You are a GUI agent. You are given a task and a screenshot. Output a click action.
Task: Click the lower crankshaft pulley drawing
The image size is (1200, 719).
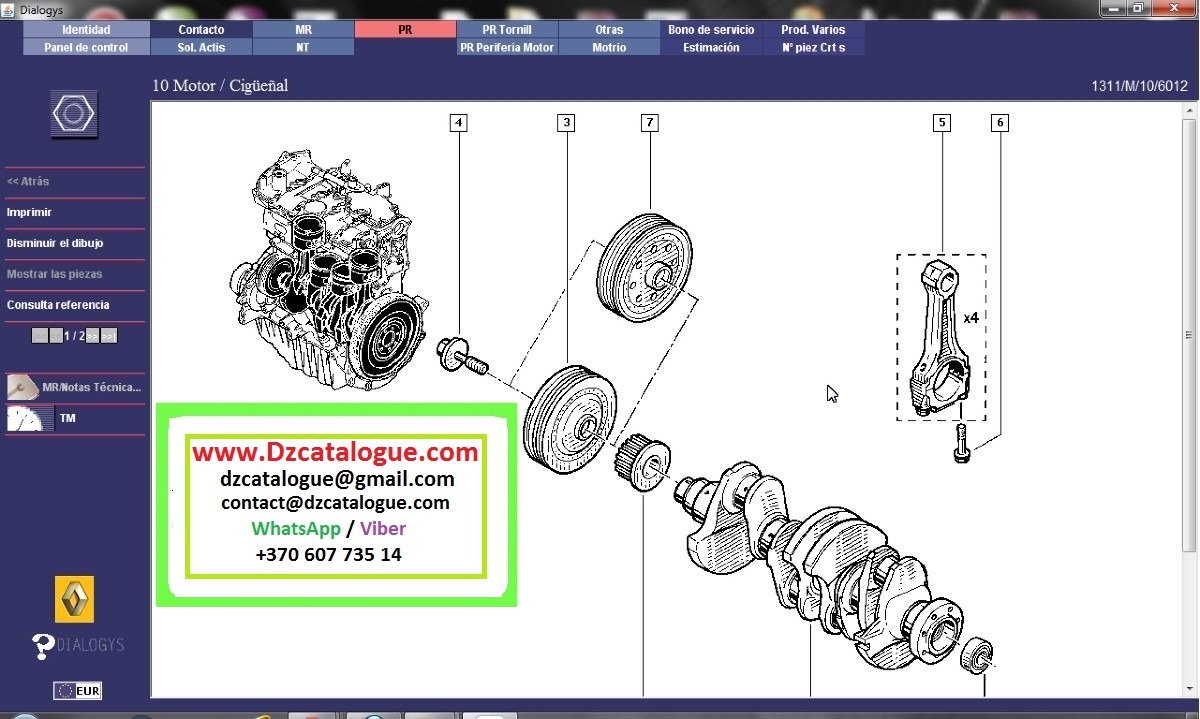[x=571, y=421]
